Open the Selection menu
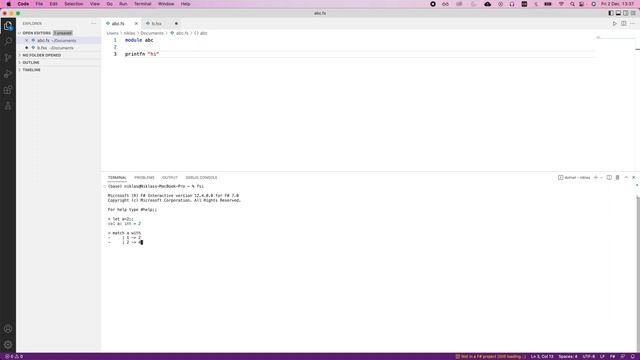 [x=73, y=4]
